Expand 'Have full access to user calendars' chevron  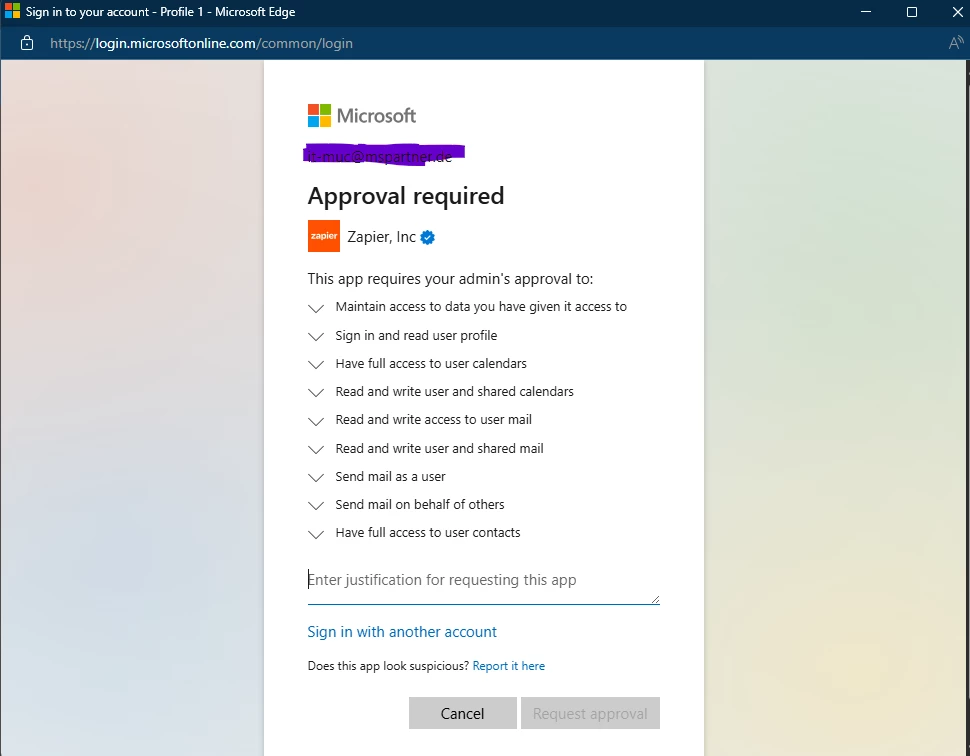(x=316, y=365)
